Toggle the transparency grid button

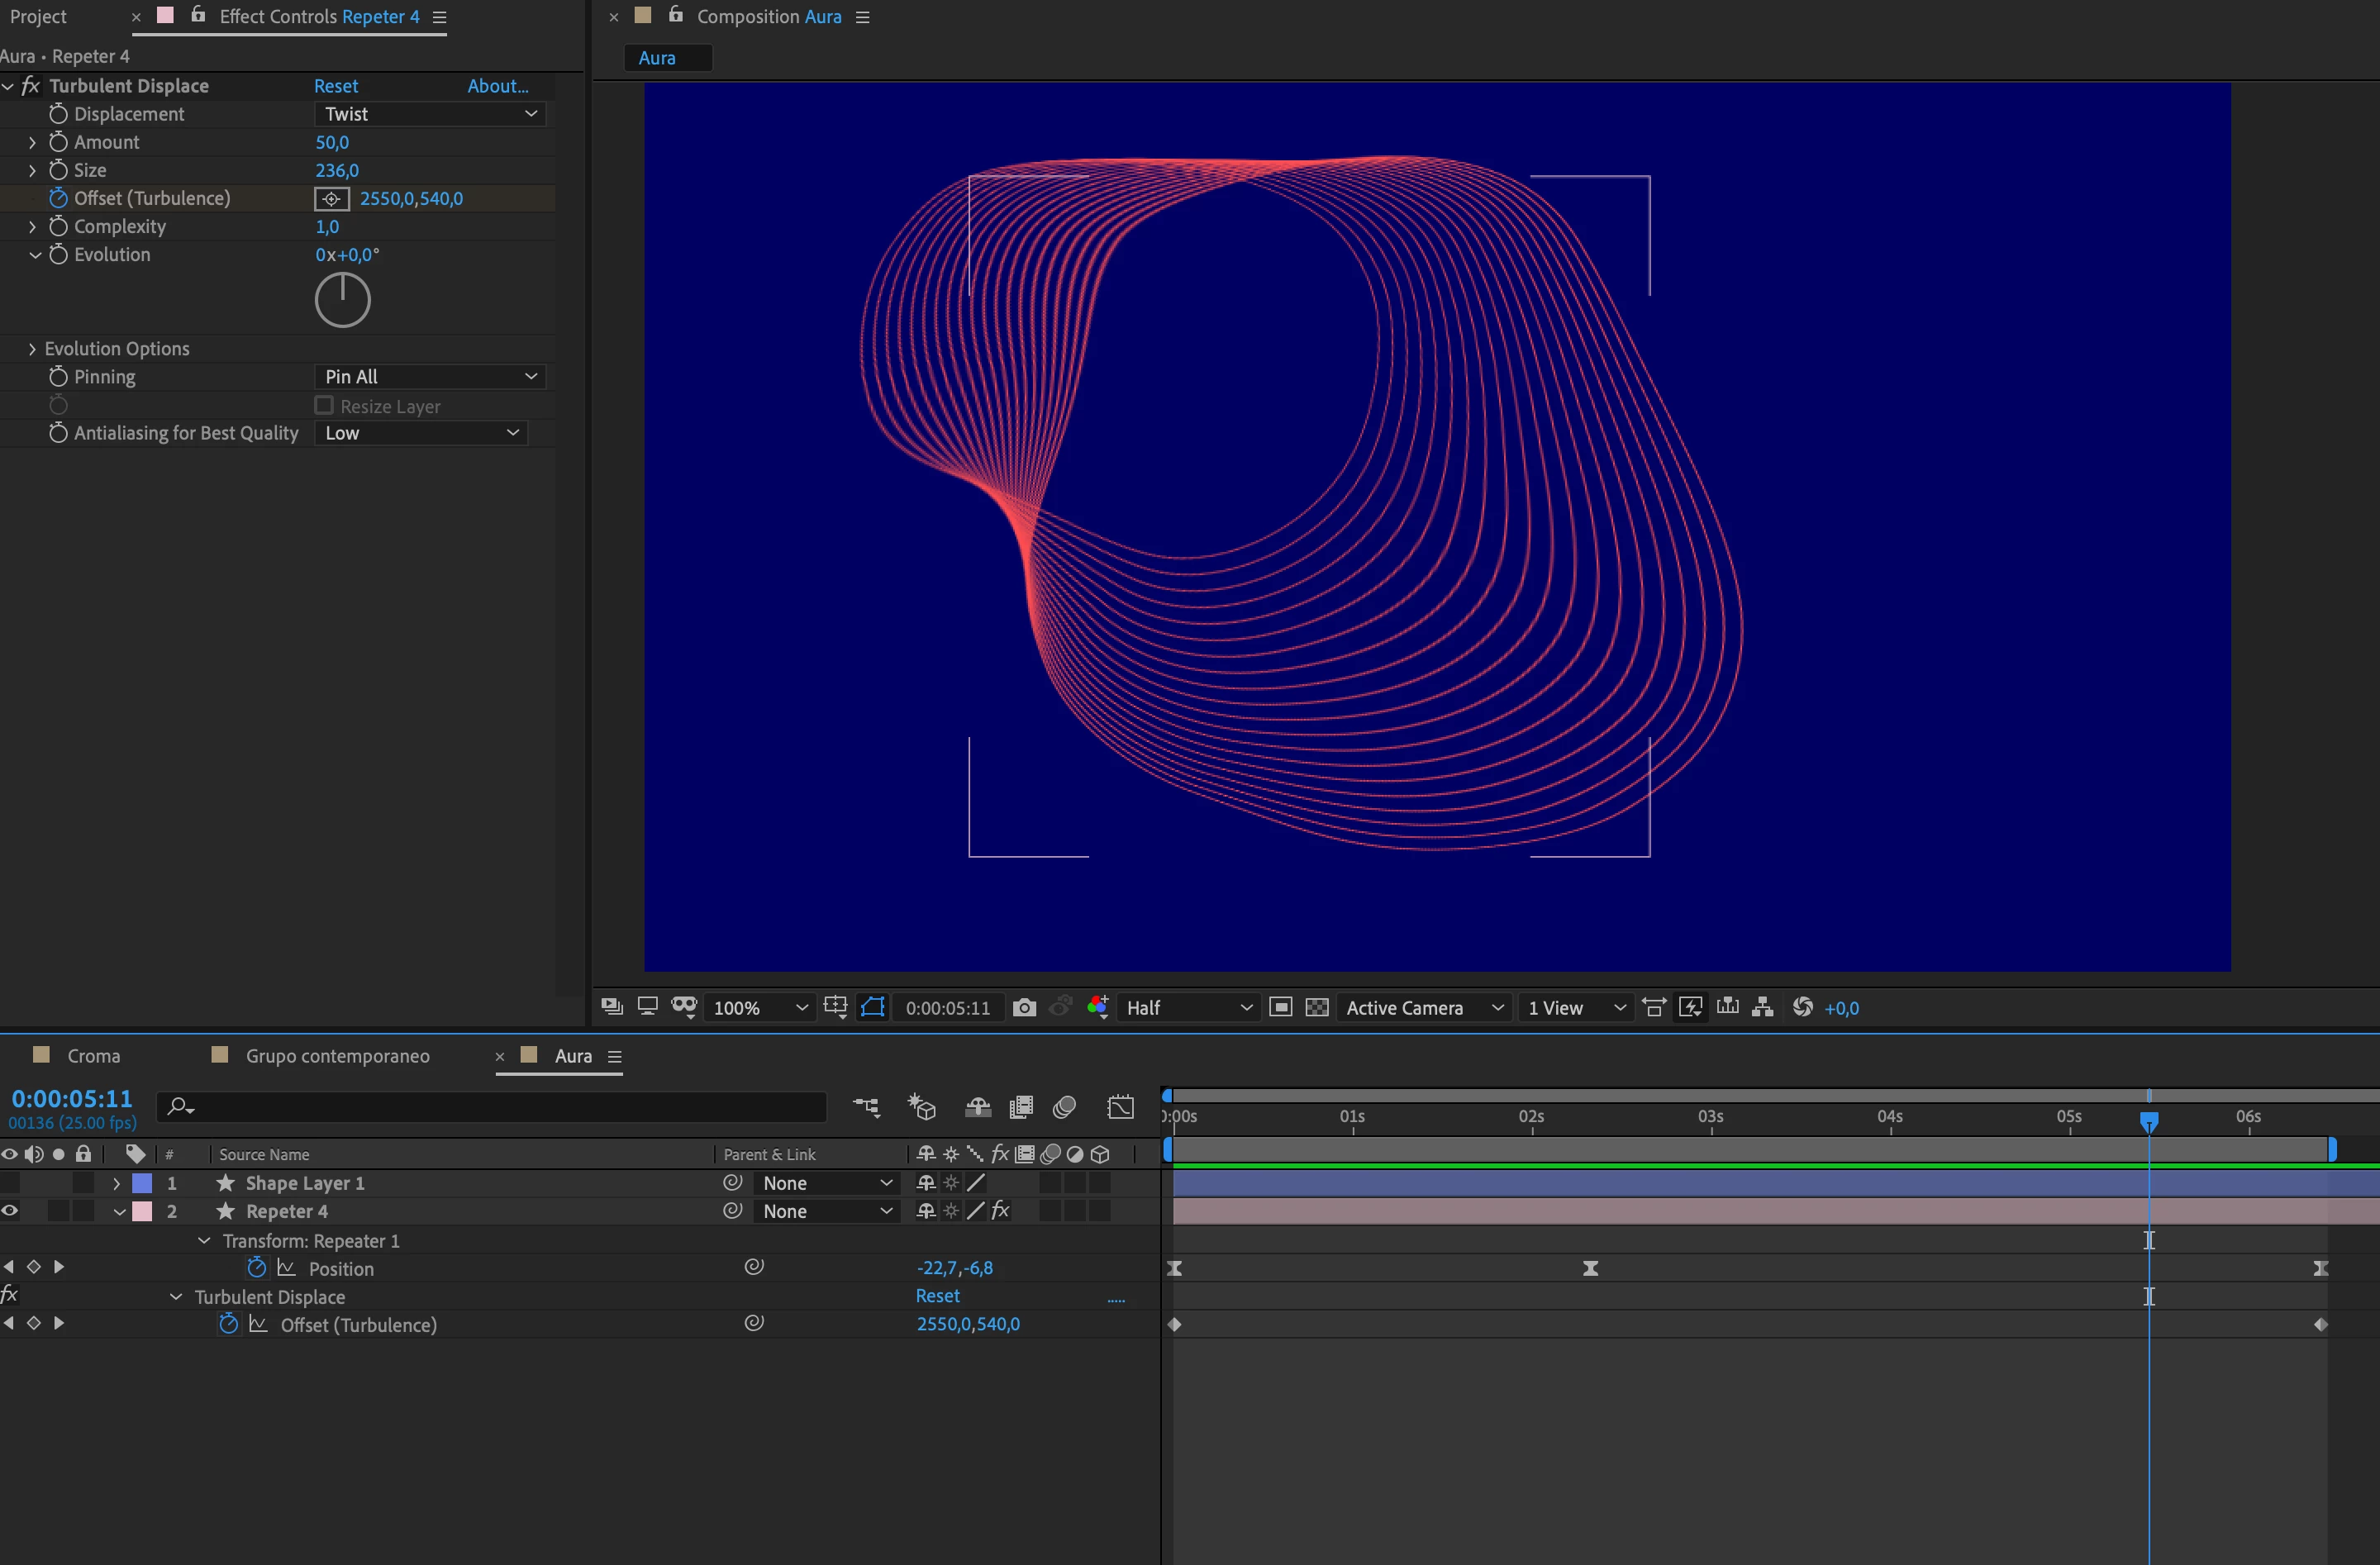[x=1317, y=1007]
